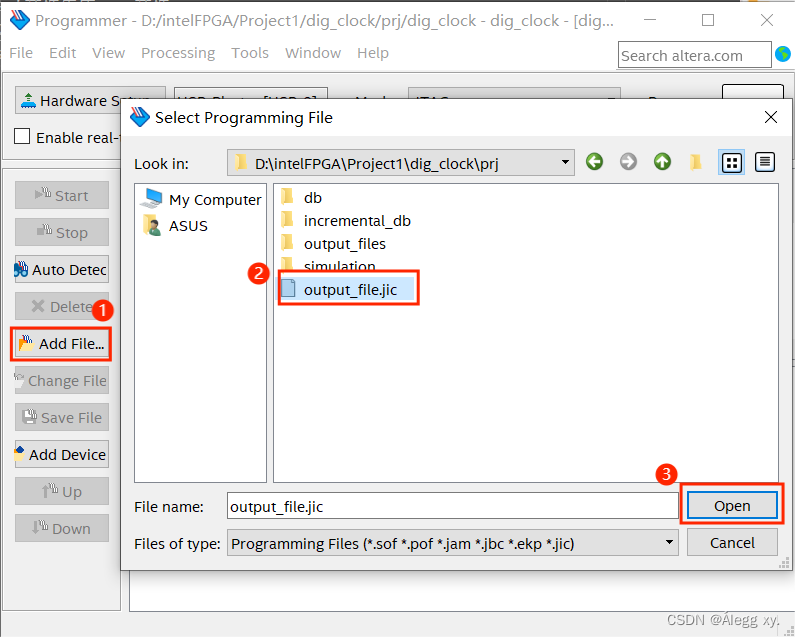Open the Files of type dropdown

(x=452, y=543)
